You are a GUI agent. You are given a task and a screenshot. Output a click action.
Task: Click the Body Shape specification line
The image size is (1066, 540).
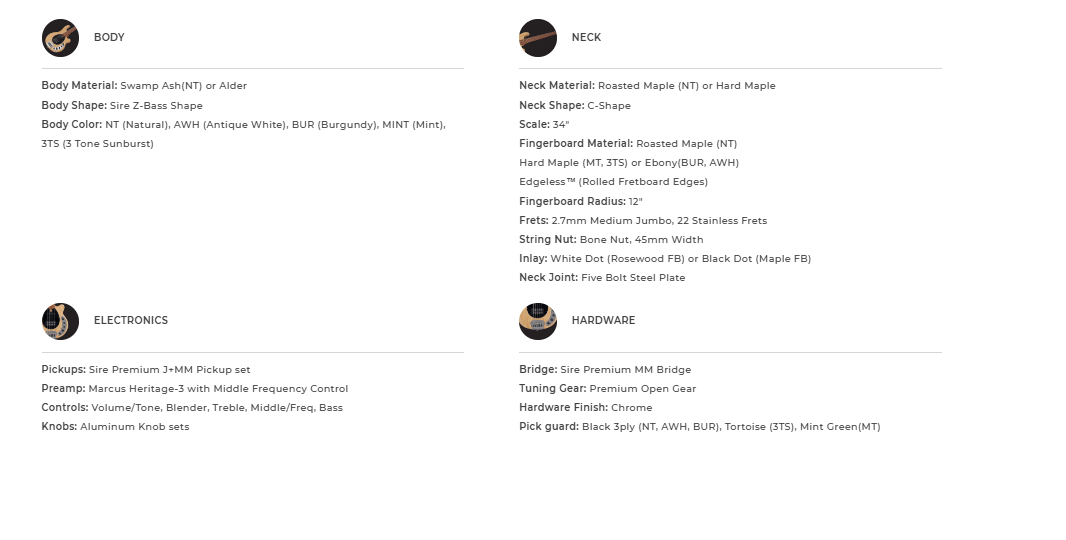point(122,106)
